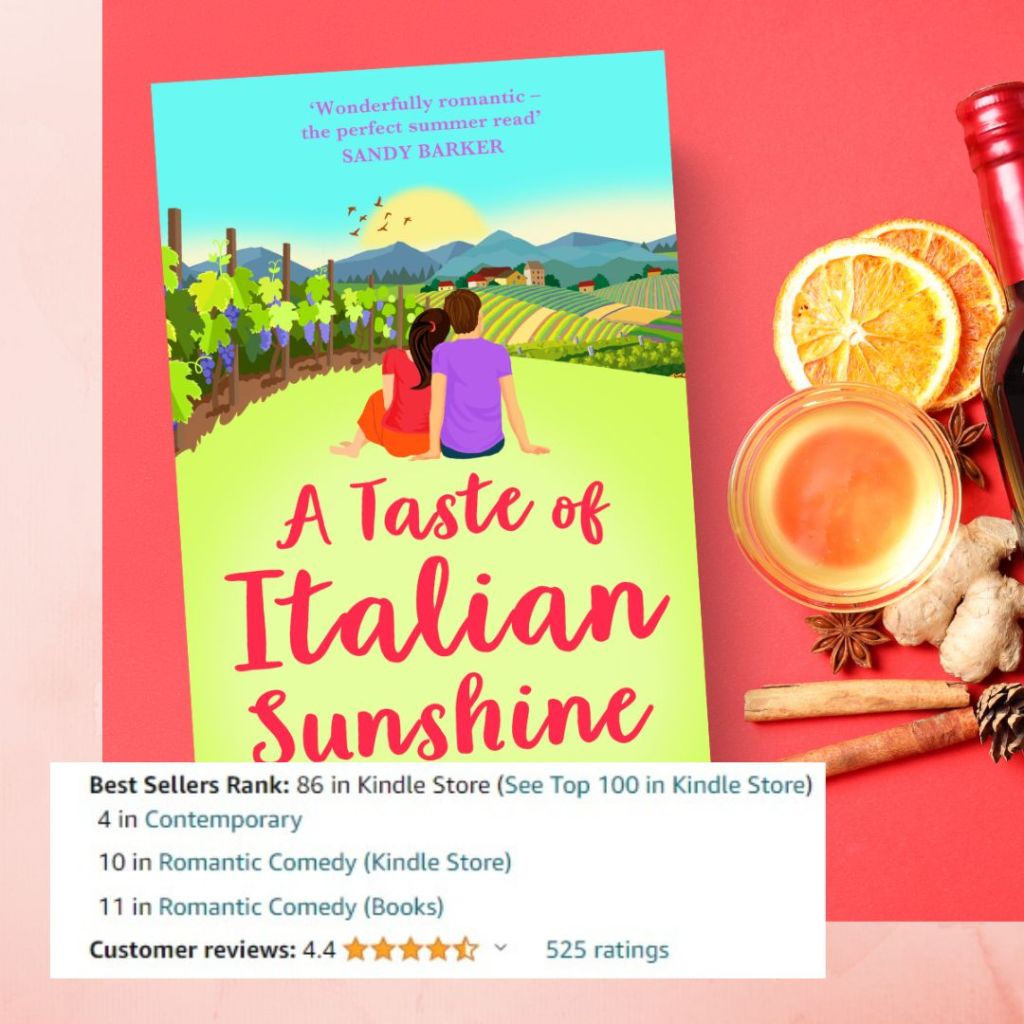The width and height of the screenshot is (1024, 1024).
Task: View the 525 ratings link
Action: click(x=607, y=950)
